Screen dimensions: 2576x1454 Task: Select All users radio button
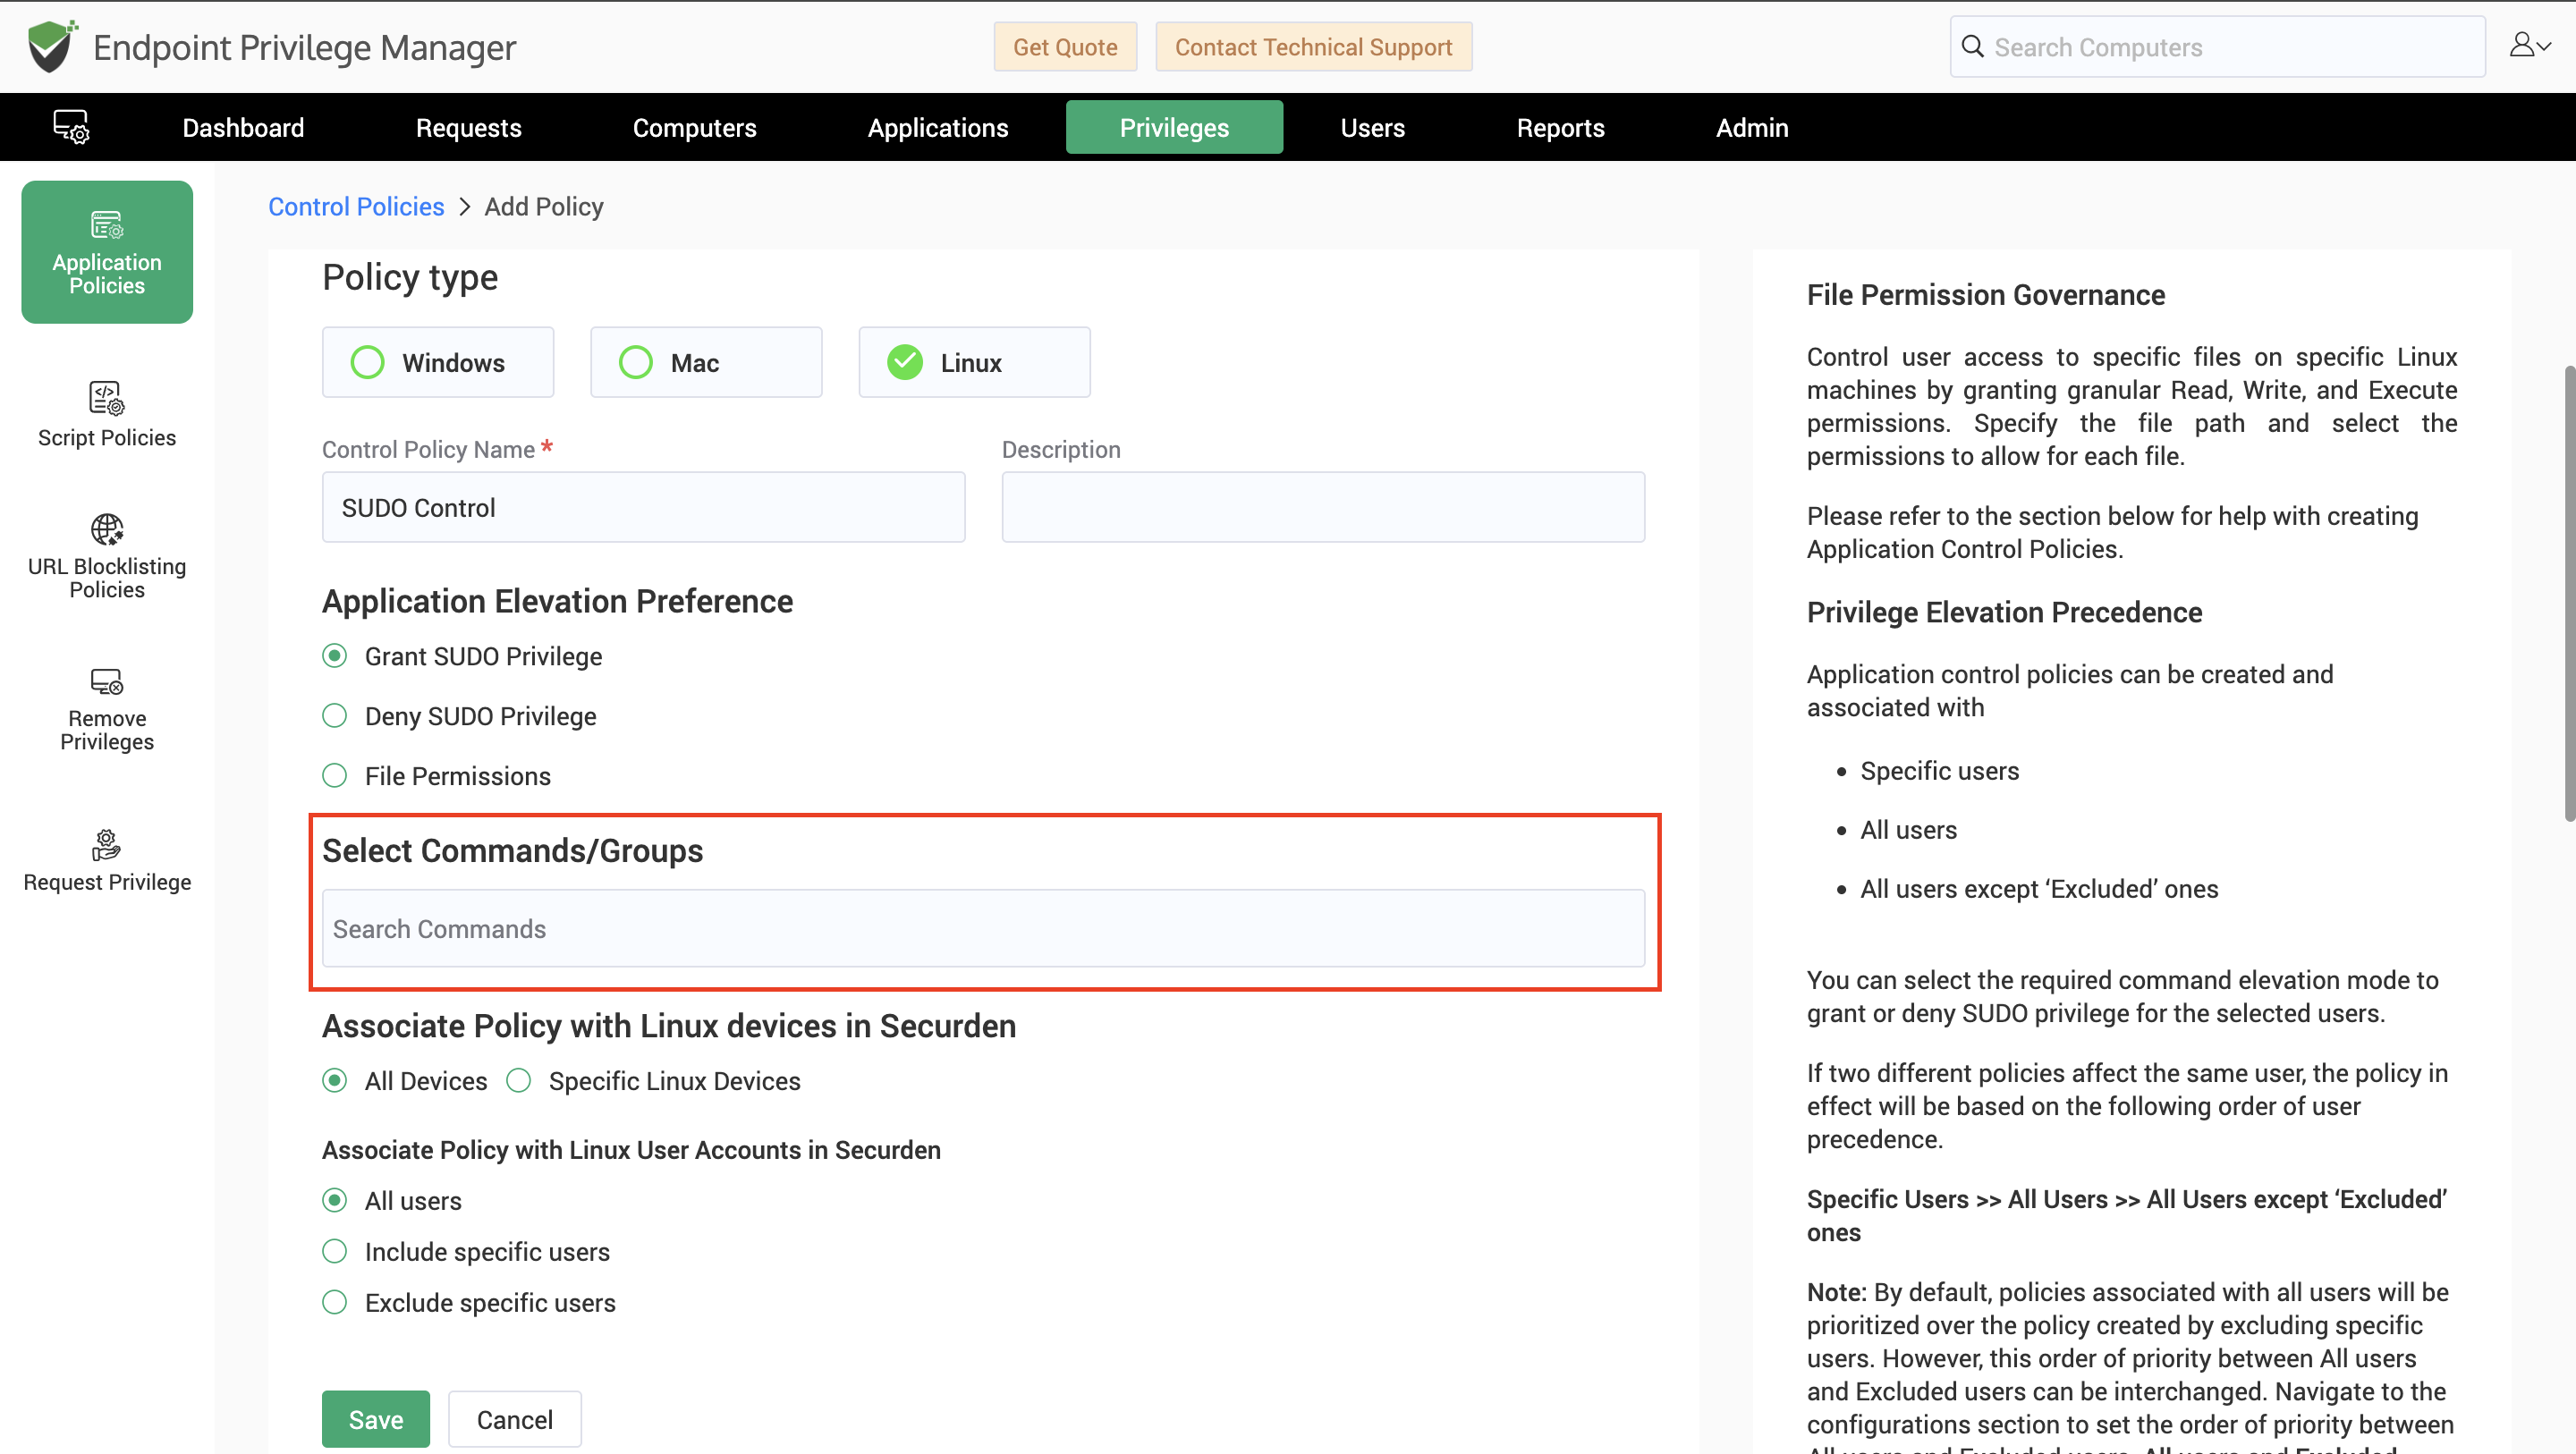tap(335, 1201)
